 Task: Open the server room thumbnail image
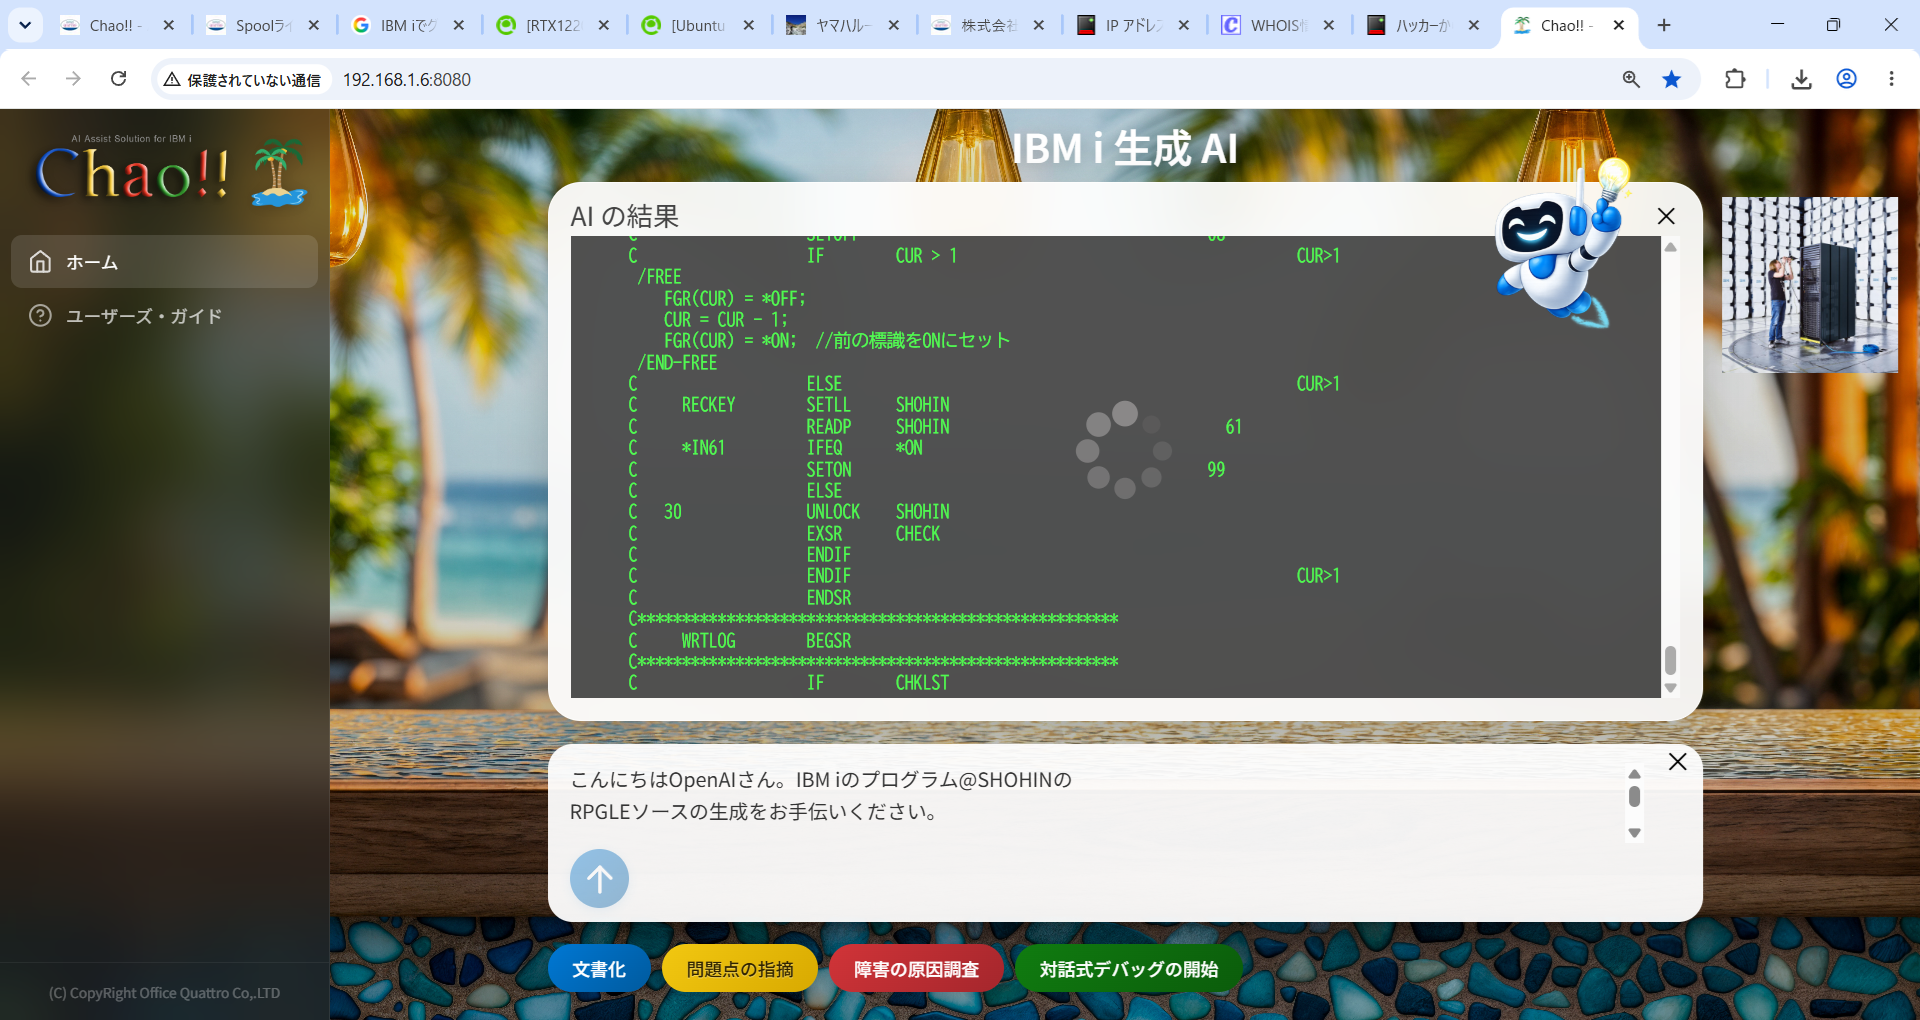tap(1810, 285)
